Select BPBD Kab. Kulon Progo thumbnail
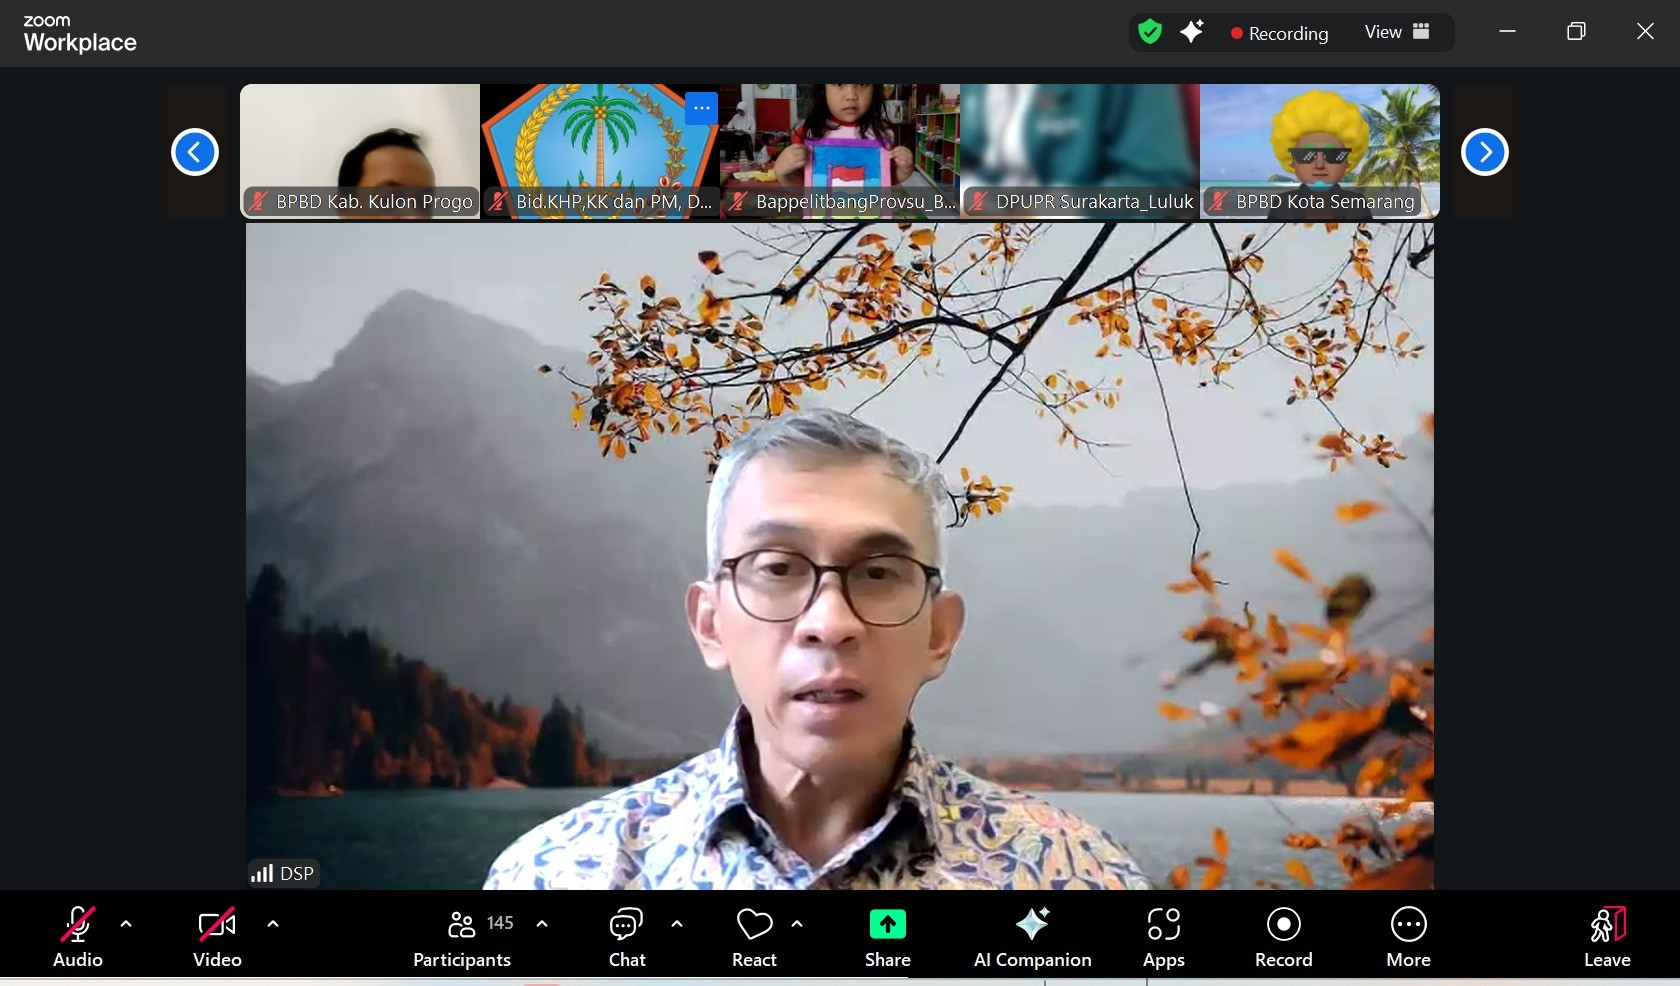The width and height of the screenshot is (1680, 986). 360,151
